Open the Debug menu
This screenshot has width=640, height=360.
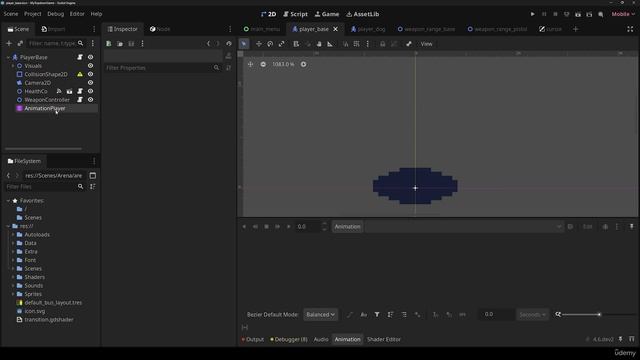tap(56, 14)
